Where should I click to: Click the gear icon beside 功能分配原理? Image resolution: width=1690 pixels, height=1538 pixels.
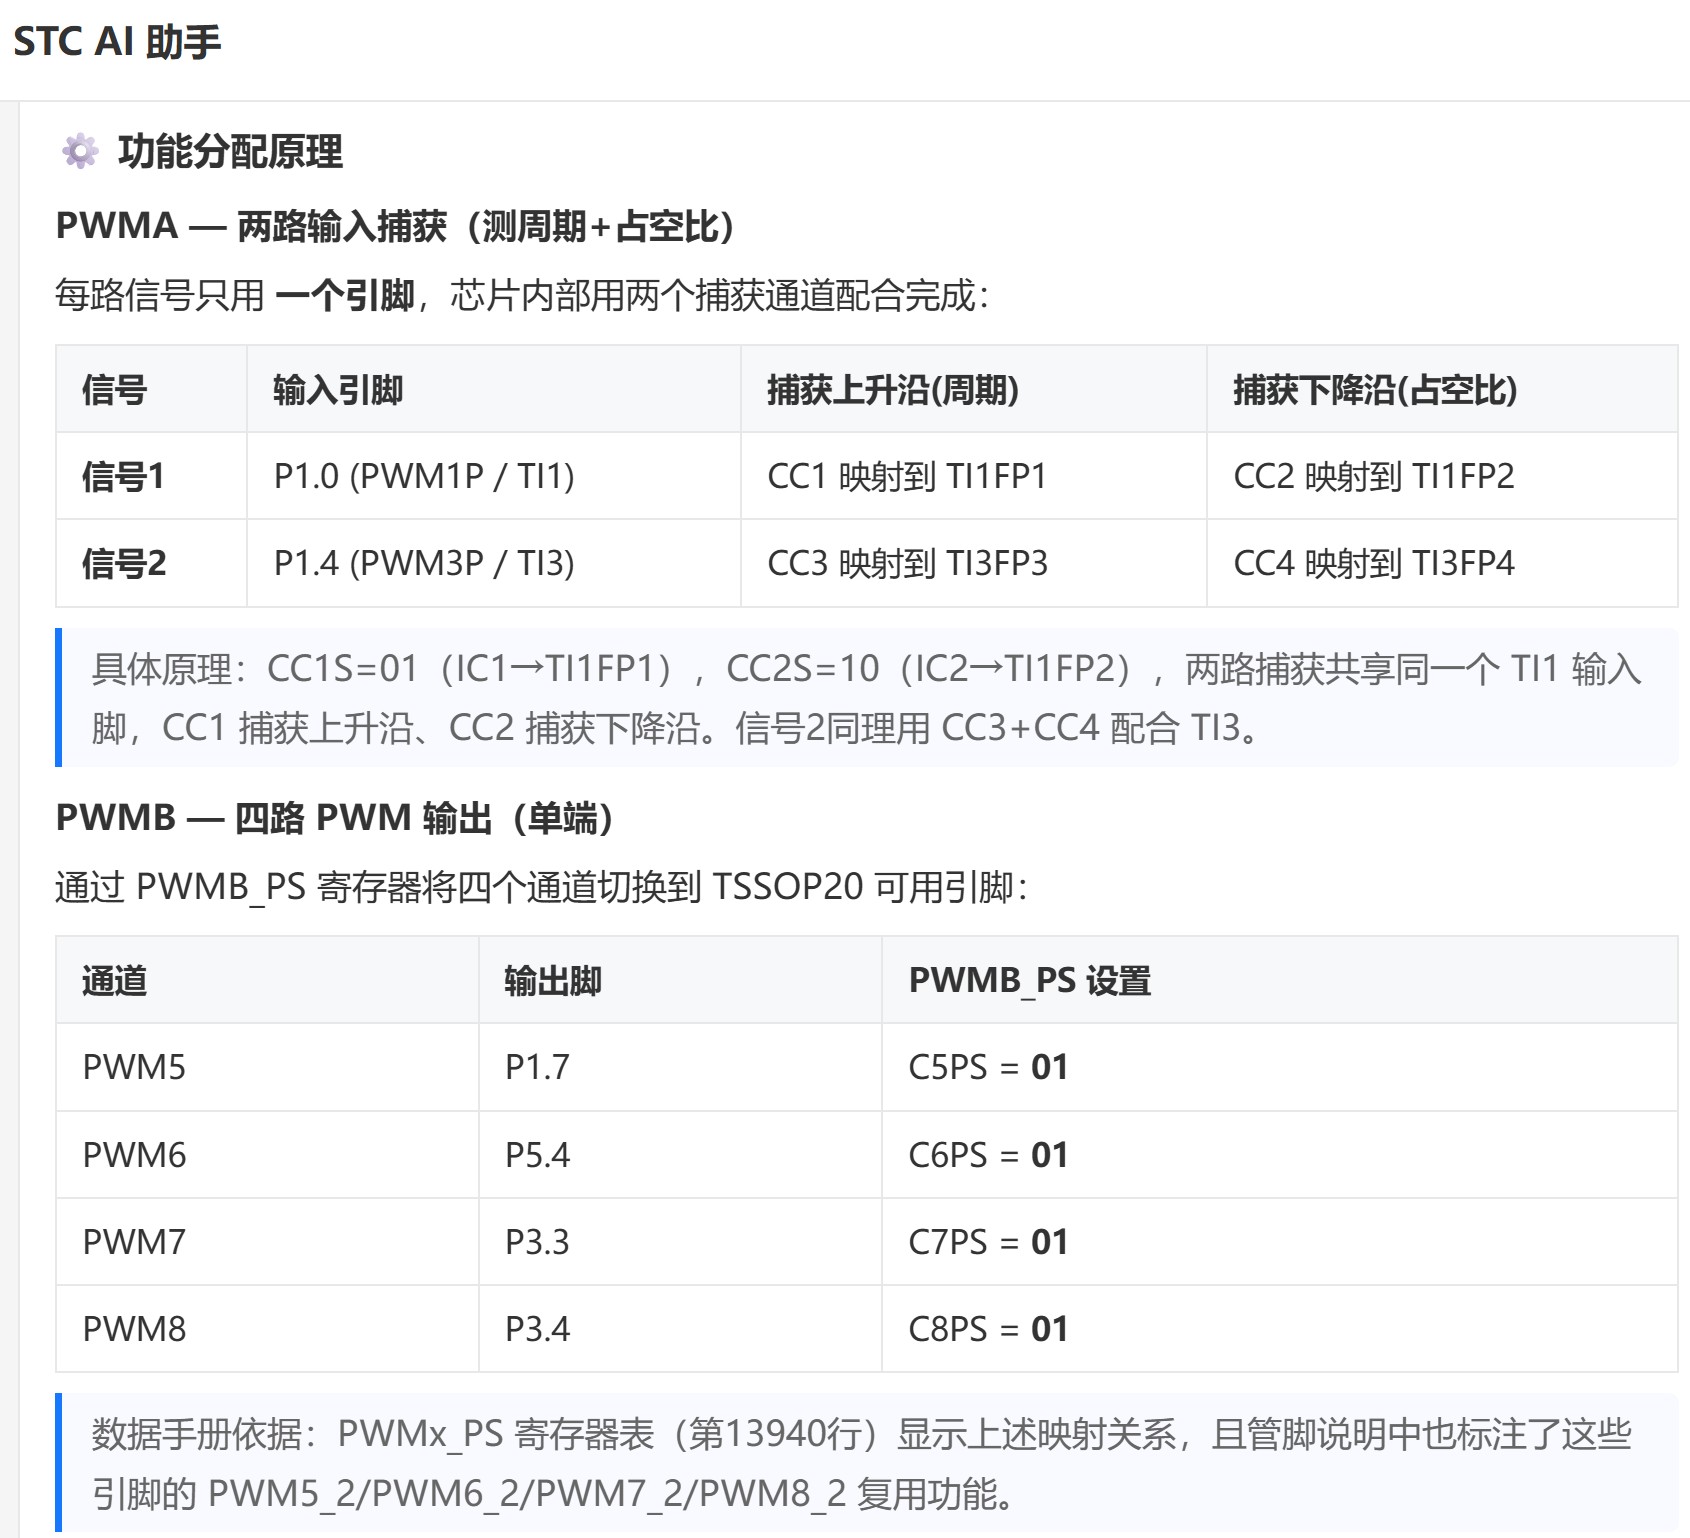tap(80, 152)
